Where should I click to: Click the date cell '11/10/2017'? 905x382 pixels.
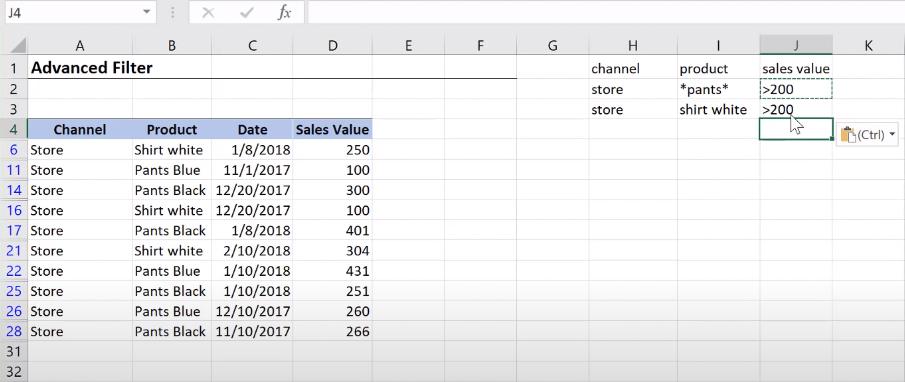252,332
